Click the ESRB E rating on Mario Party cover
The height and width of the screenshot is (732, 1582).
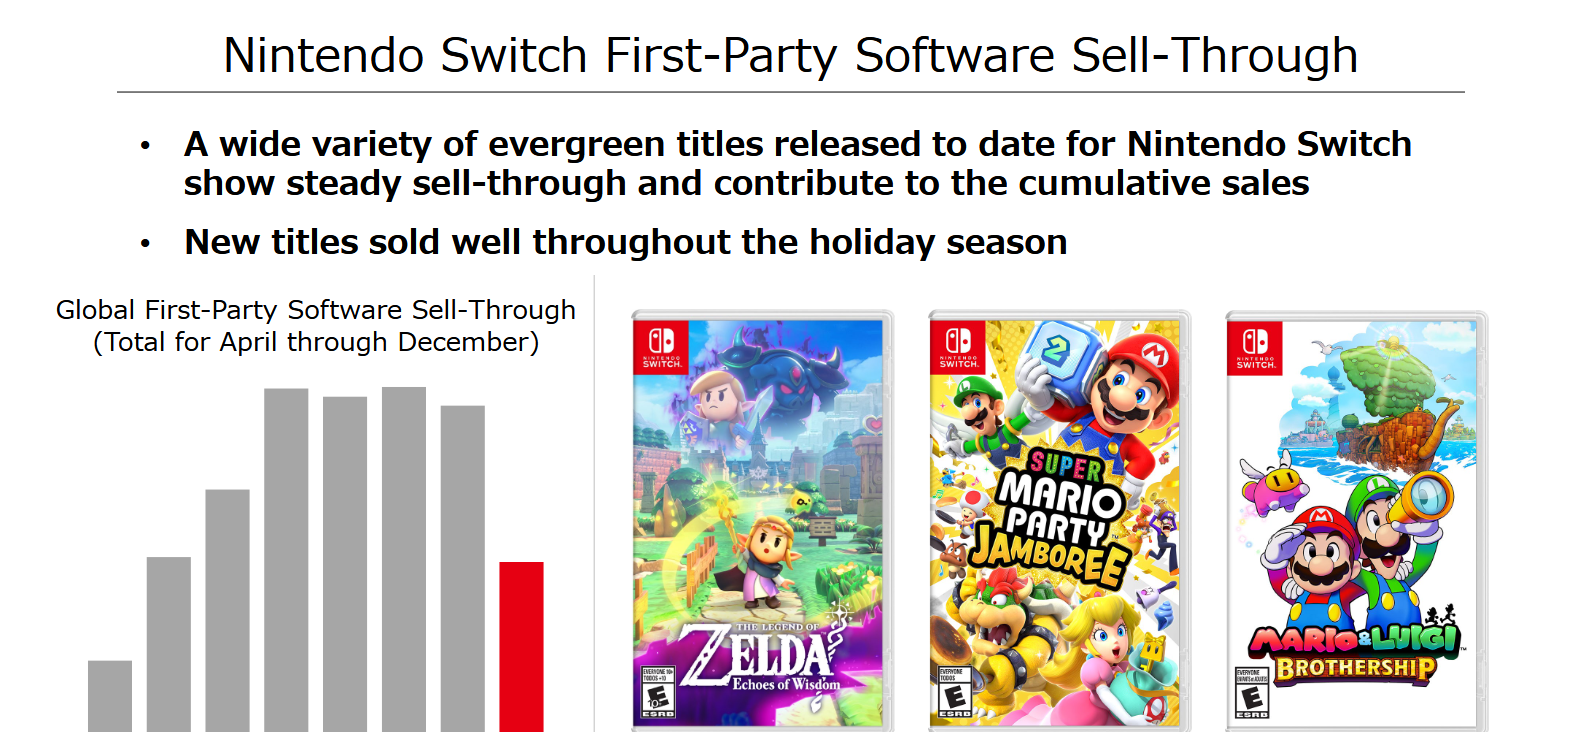point(955,693)
